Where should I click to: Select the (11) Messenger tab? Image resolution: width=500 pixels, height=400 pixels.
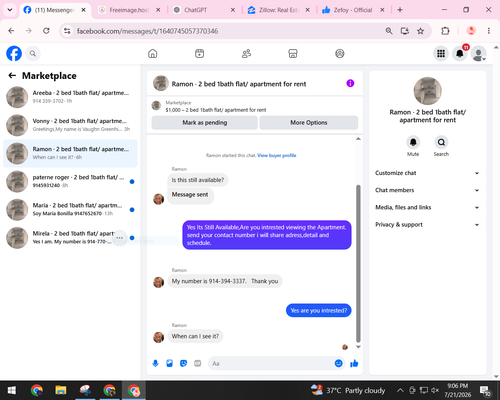(55, 10)
